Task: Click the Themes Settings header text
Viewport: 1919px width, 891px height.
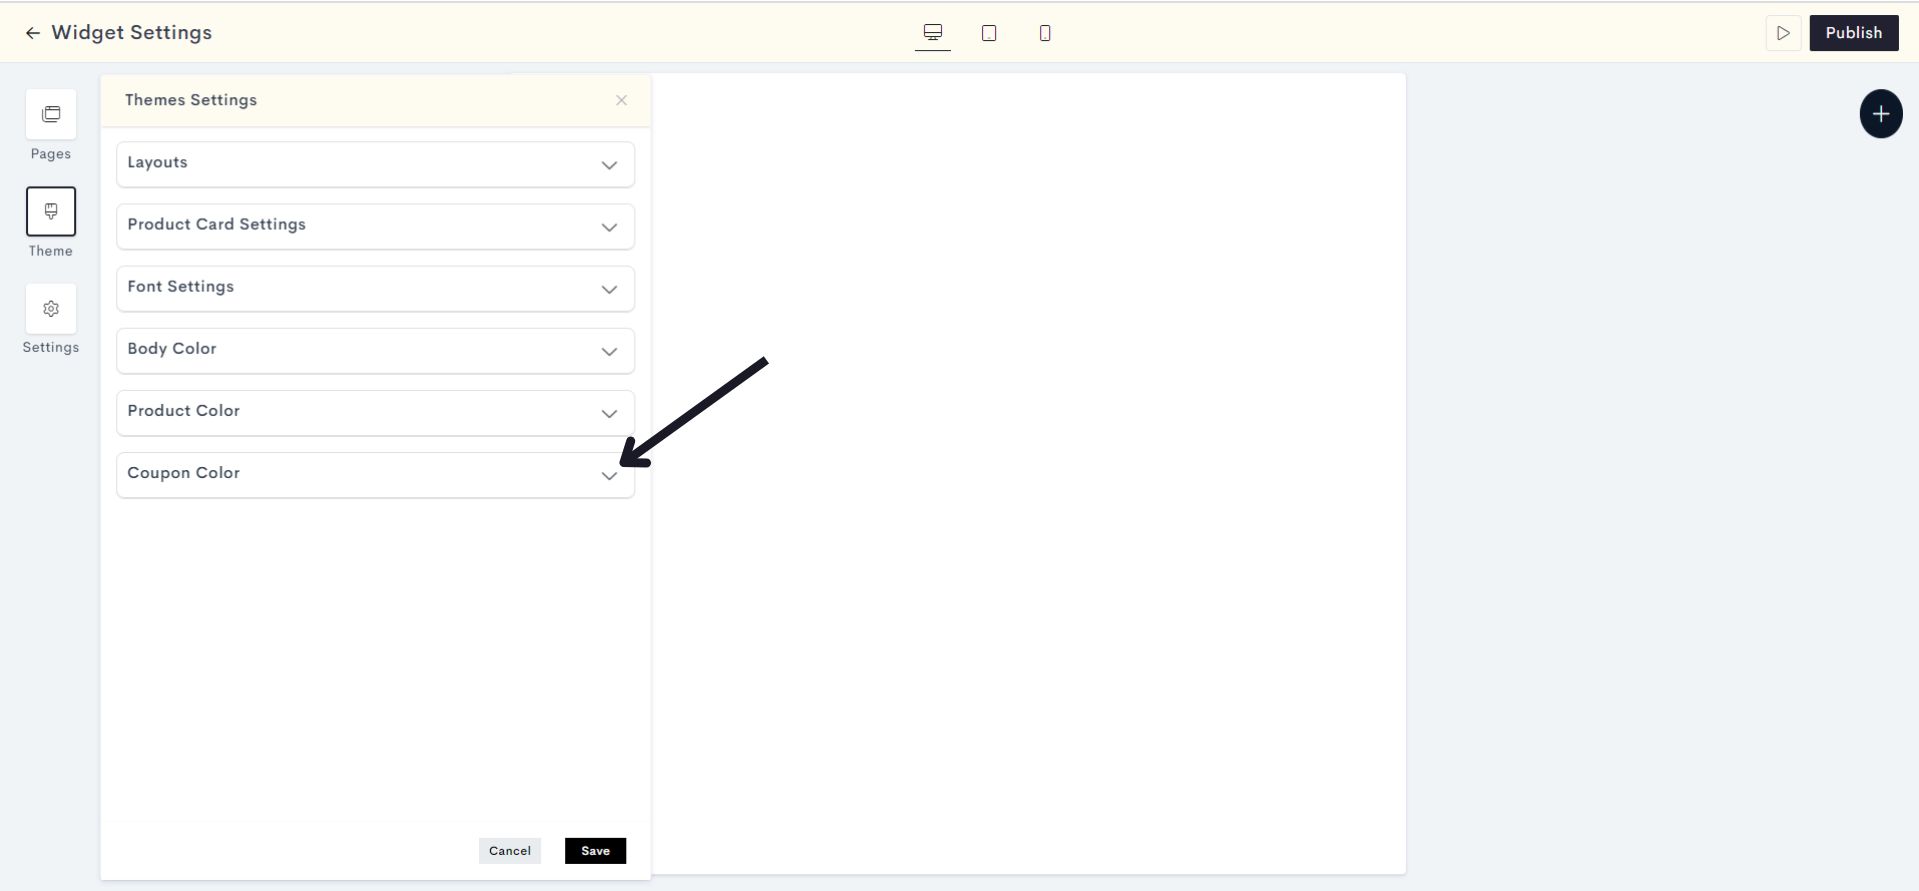Action: tap(191, 100)
